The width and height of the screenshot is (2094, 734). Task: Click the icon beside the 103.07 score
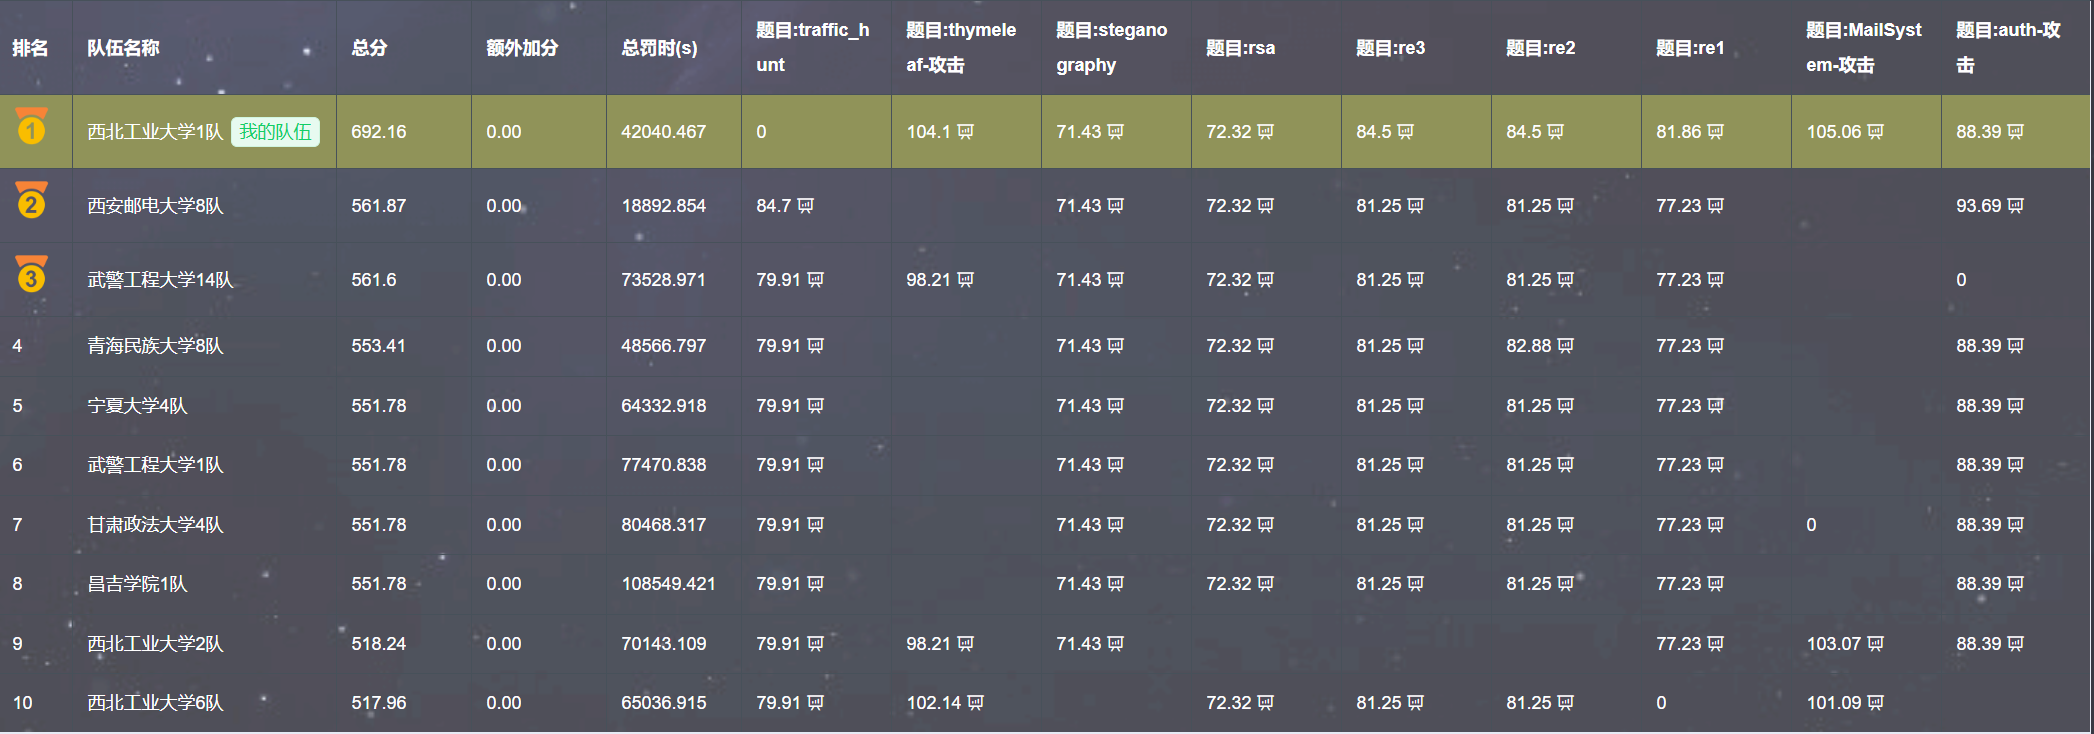pos(1875,644)
